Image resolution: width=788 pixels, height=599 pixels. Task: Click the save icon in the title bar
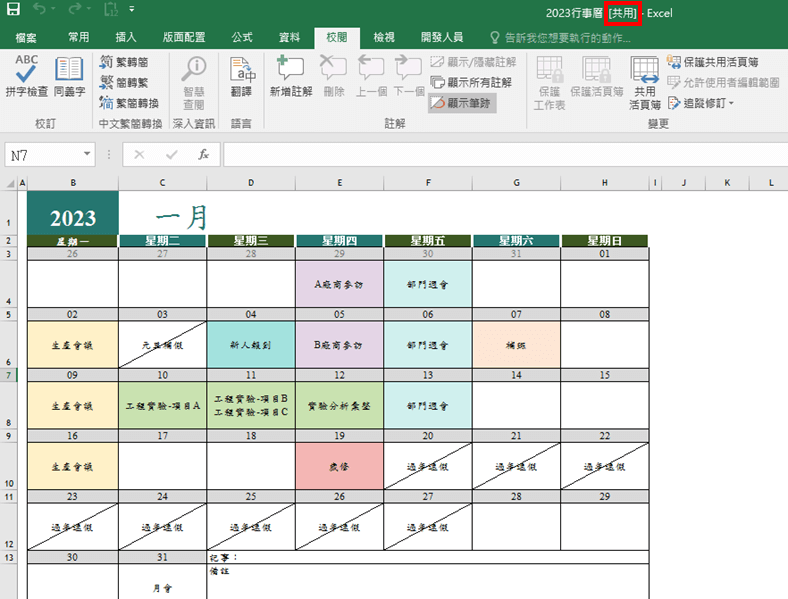point(13,12)
